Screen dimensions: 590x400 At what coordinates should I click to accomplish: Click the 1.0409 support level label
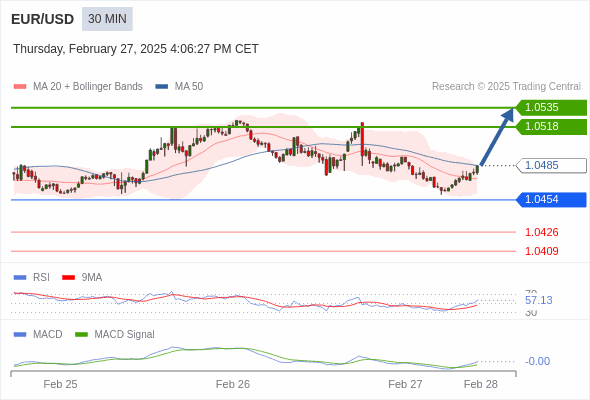(x=541, y=251)
